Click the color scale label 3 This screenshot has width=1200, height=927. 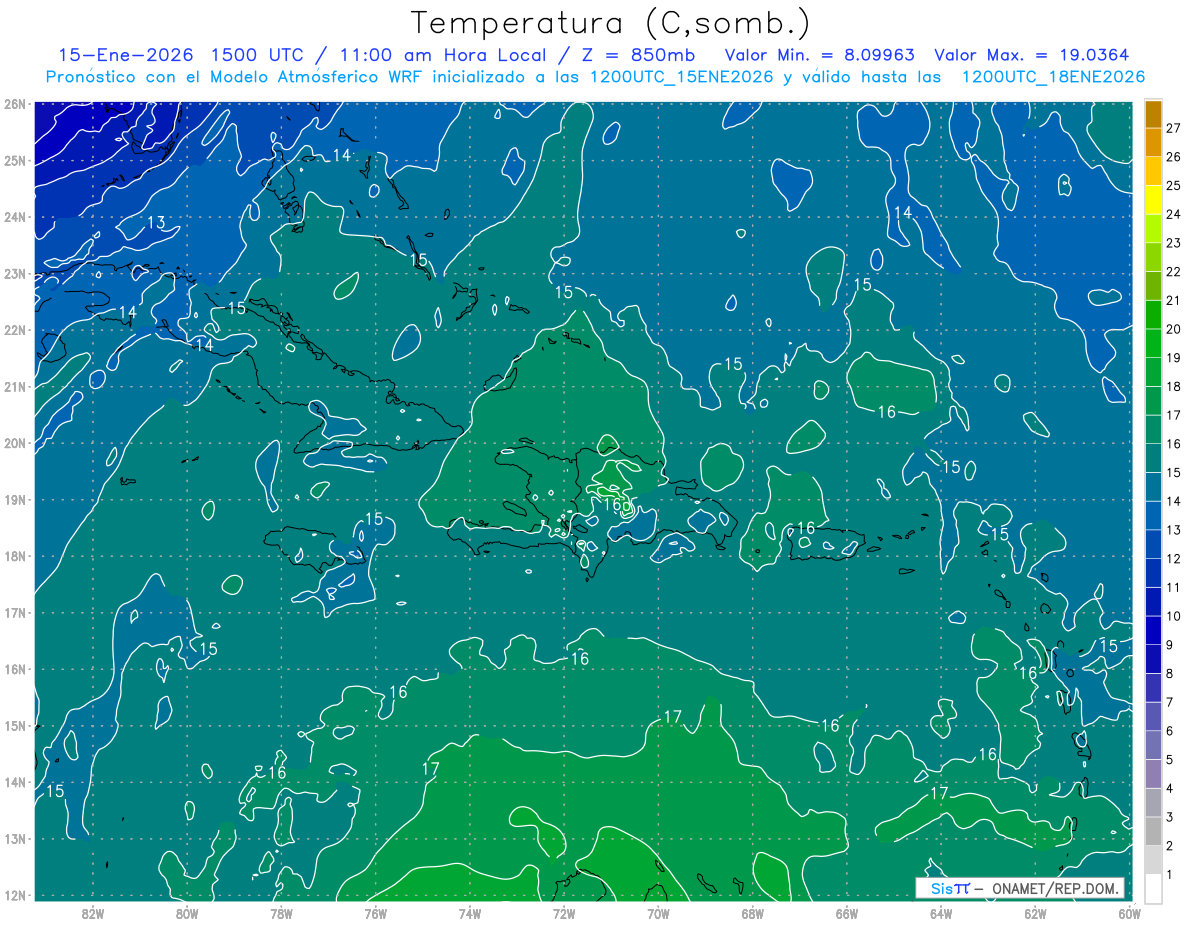(x=1170, y=817)
